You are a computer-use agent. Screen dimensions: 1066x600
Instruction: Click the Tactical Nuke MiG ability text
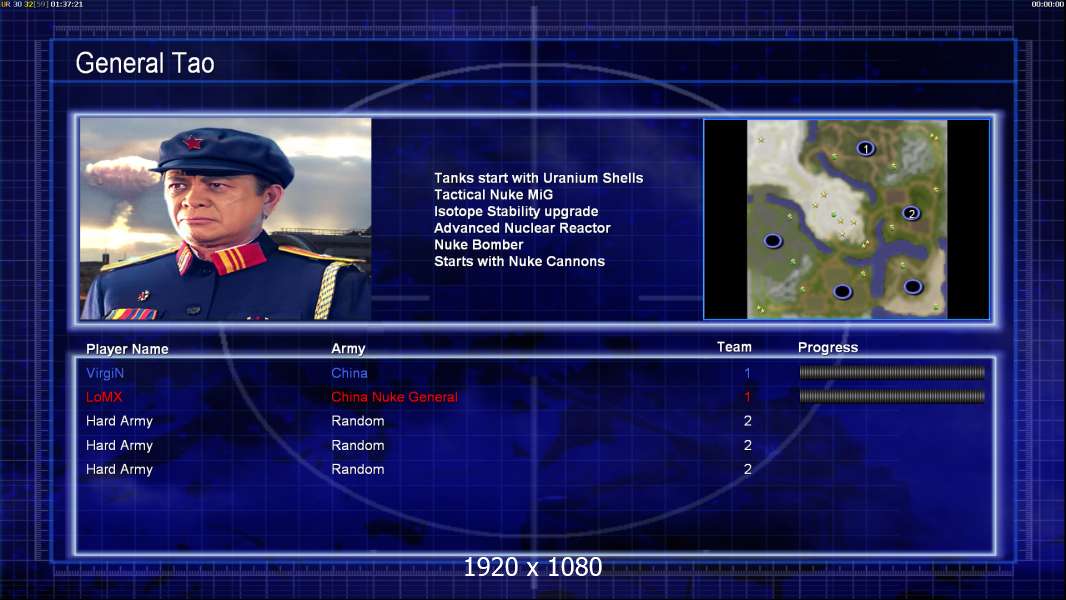pos(494,194)
